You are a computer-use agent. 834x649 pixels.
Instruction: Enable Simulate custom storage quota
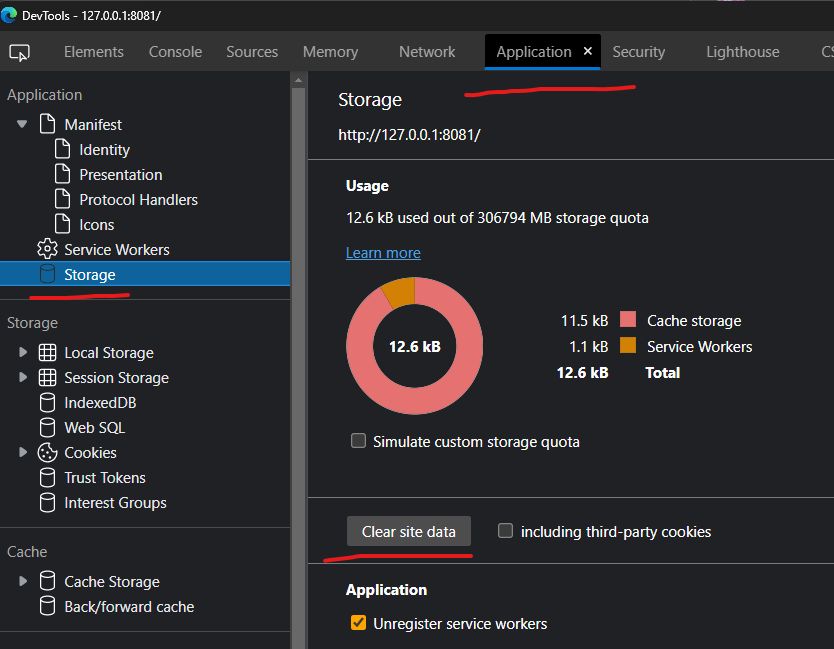[x=358, y=441]
